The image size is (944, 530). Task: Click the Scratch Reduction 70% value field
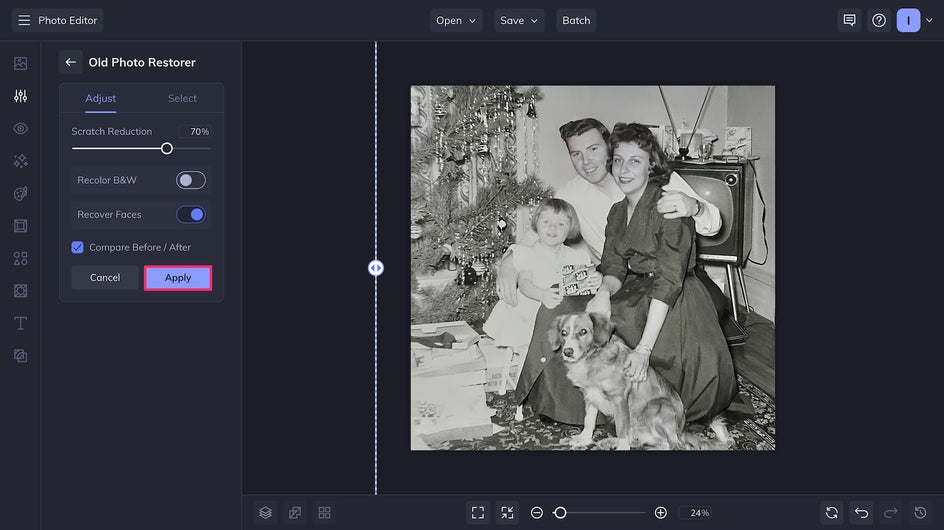195,131
